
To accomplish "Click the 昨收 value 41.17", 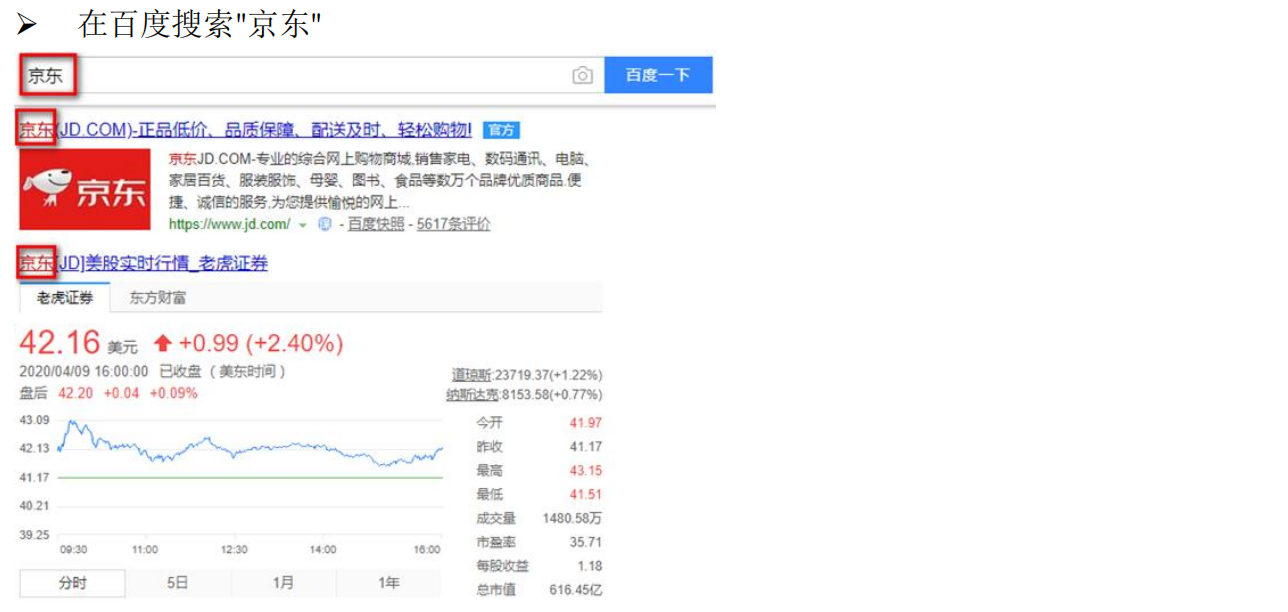I will [585, 447].
